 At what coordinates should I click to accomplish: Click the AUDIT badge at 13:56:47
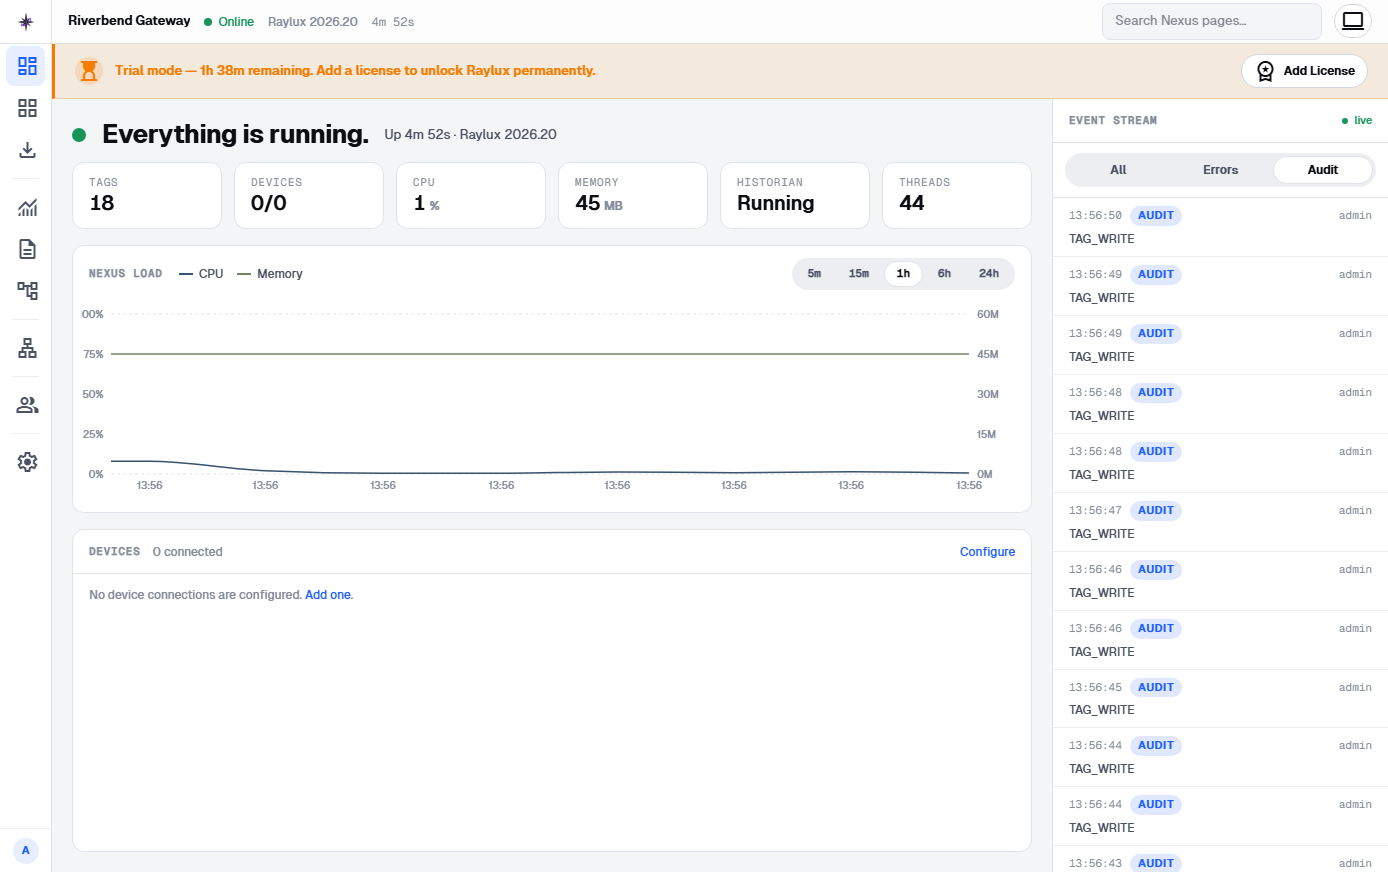[1156, 511]
